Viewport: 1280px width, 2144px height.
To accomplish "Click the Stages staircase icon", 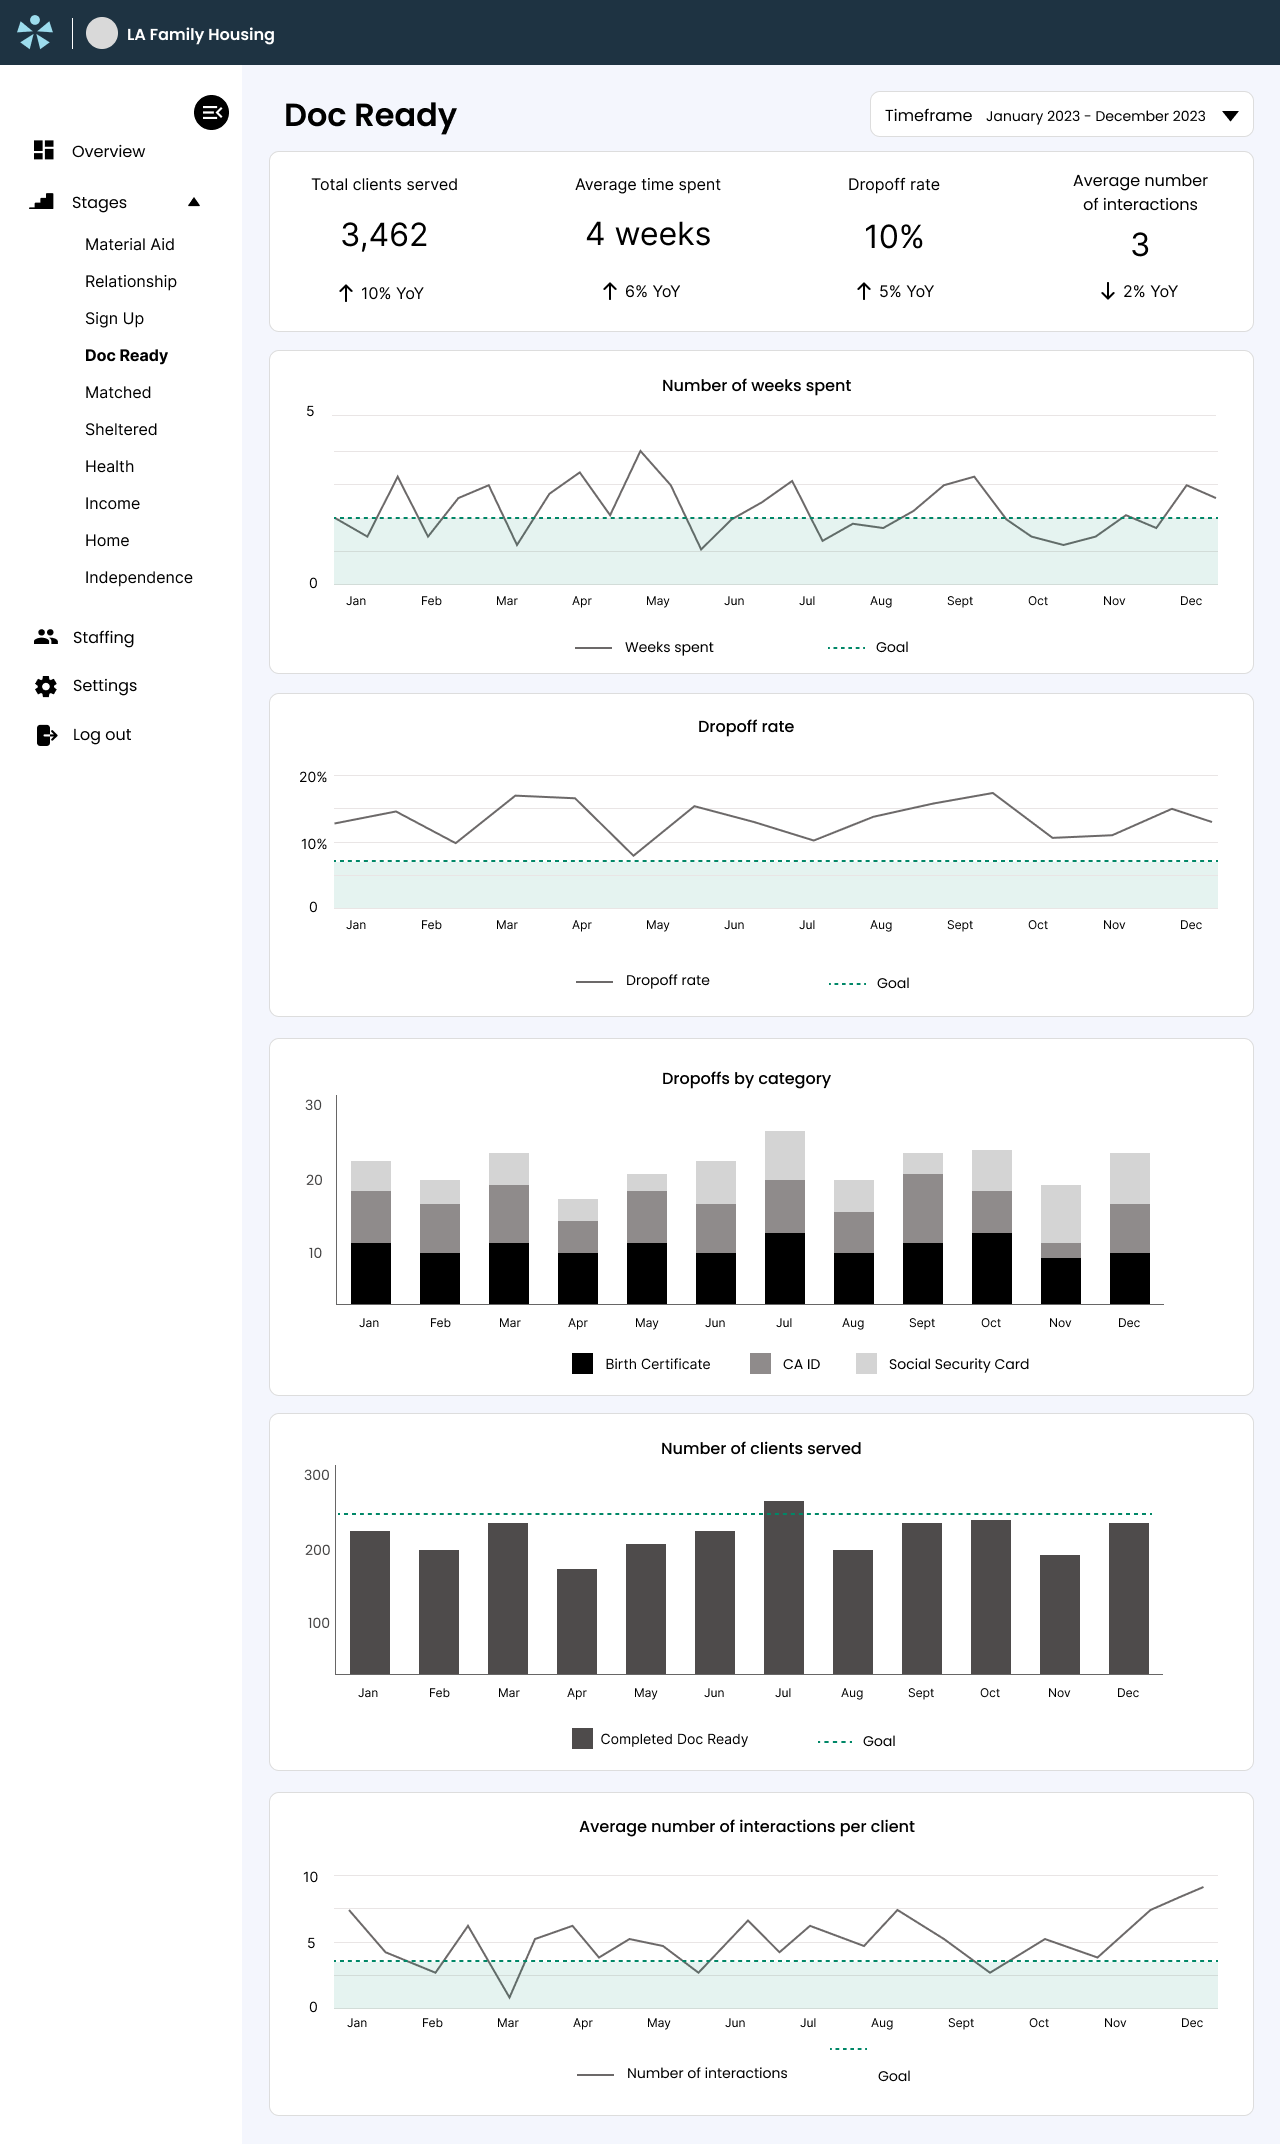I will coord(42,201).
